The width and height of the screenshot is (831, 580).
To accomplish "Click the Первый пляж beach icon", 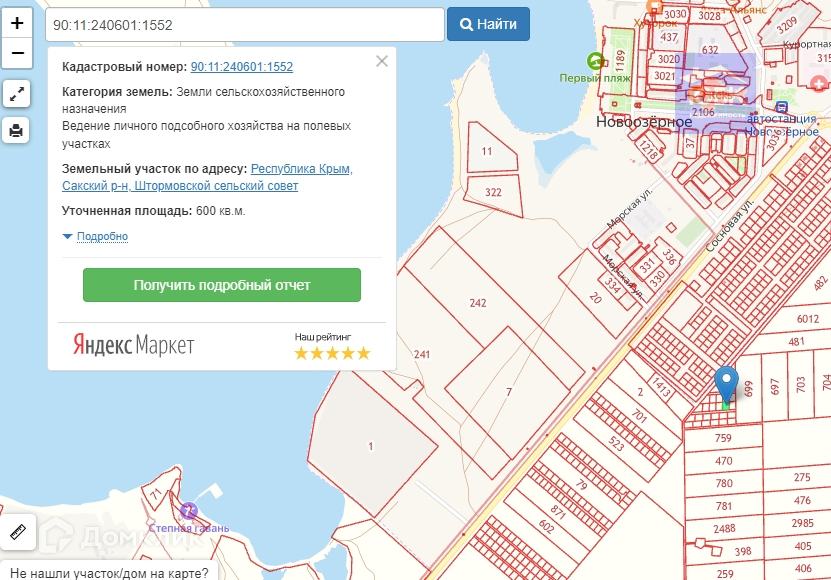I will click(x=596, y=61).
